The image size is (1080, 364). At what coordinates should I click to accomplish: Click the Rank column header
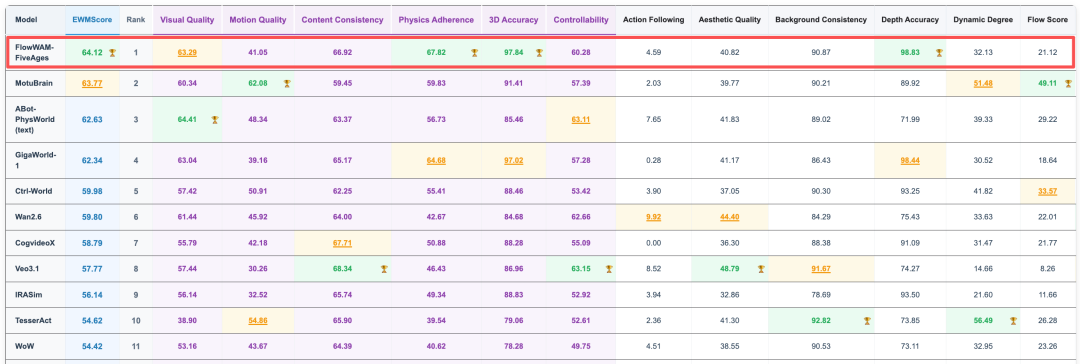(136, 20)
